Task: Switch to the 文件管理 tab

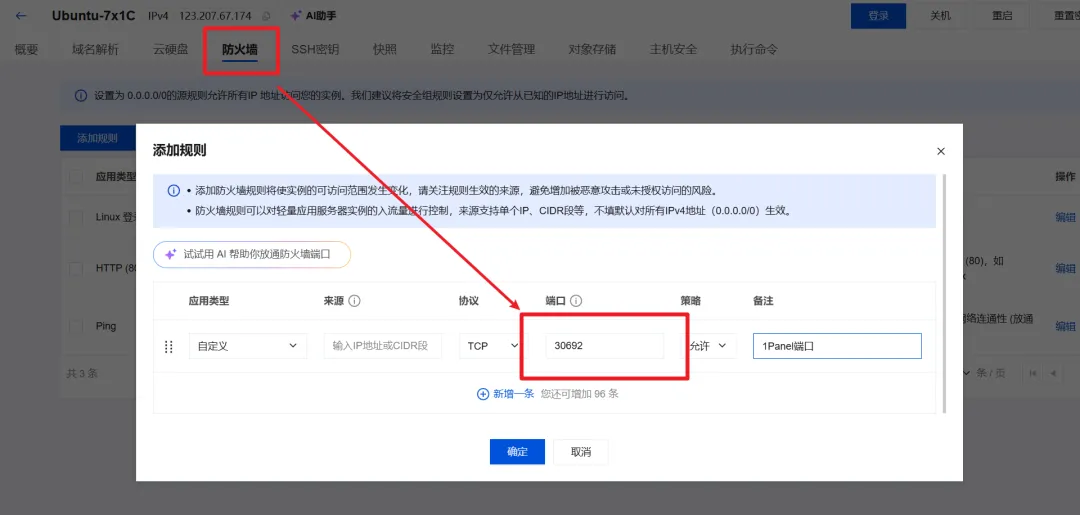Action: 511,50
